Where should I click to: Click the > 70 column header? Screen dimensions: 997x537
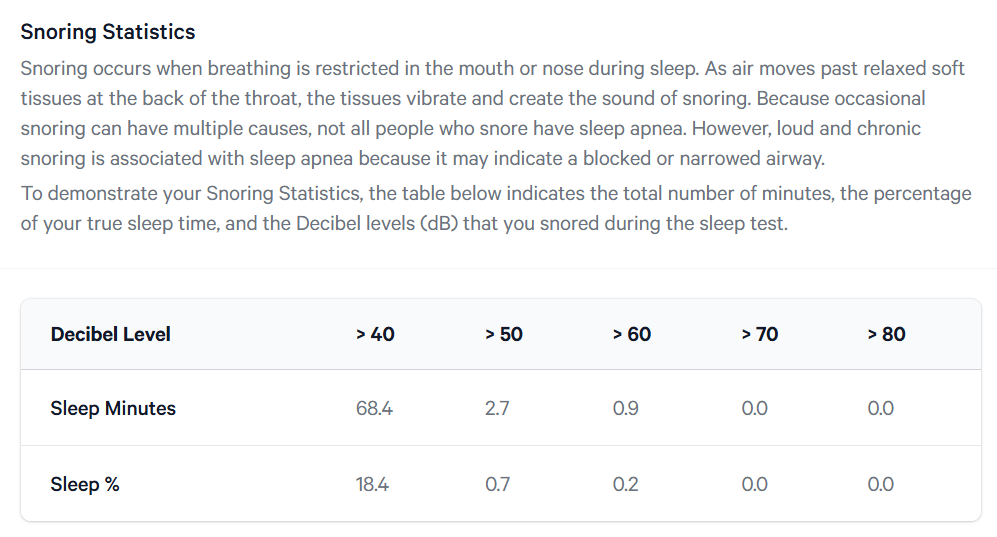pyautogui.click(x=760, y=334)
